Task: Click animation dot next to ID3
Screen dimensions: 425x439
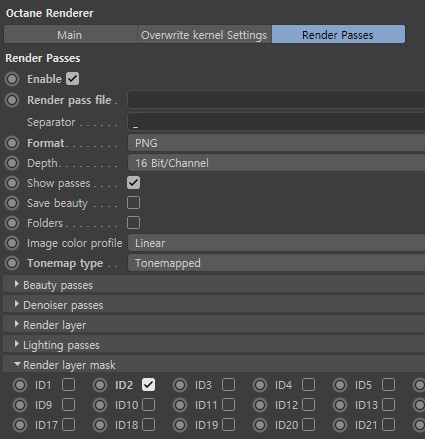Action: click(180, 385)
